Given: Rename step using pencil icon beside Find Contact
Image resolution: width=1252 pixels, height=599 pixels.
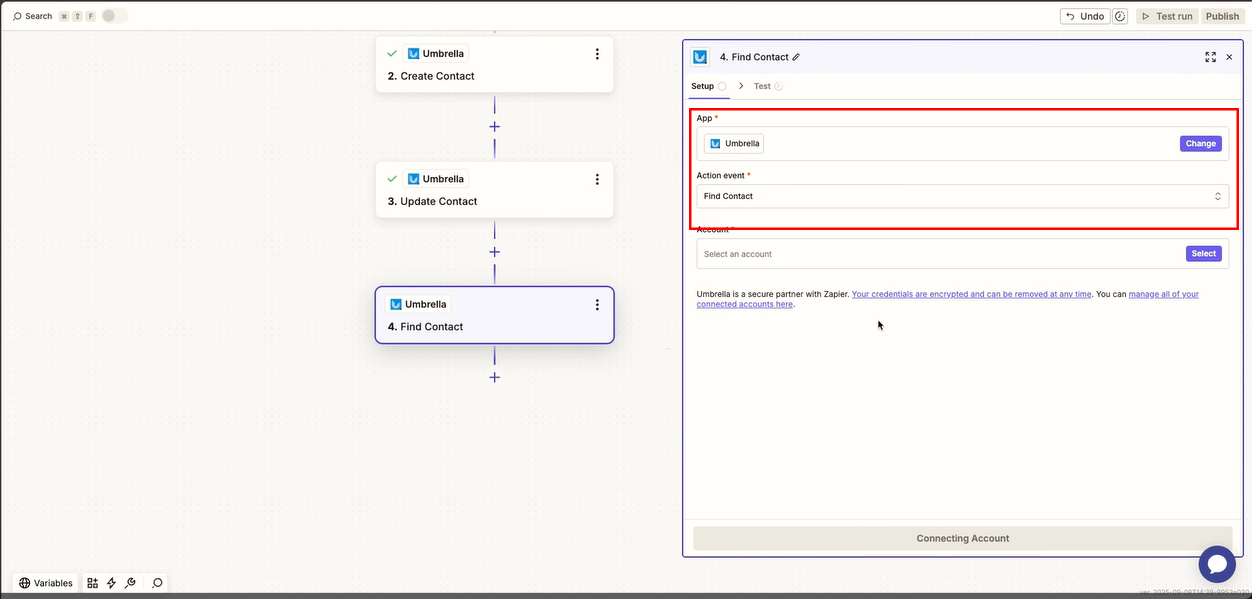Looking at the screenshot, I should 796,57.
